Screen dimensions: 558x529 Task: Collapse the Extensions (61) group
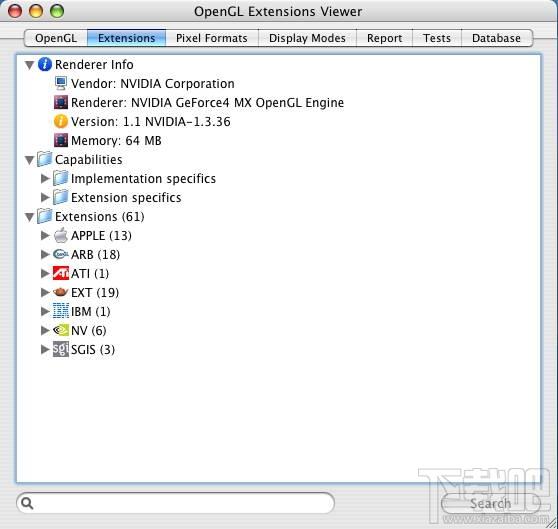click(x=30, y=217)
